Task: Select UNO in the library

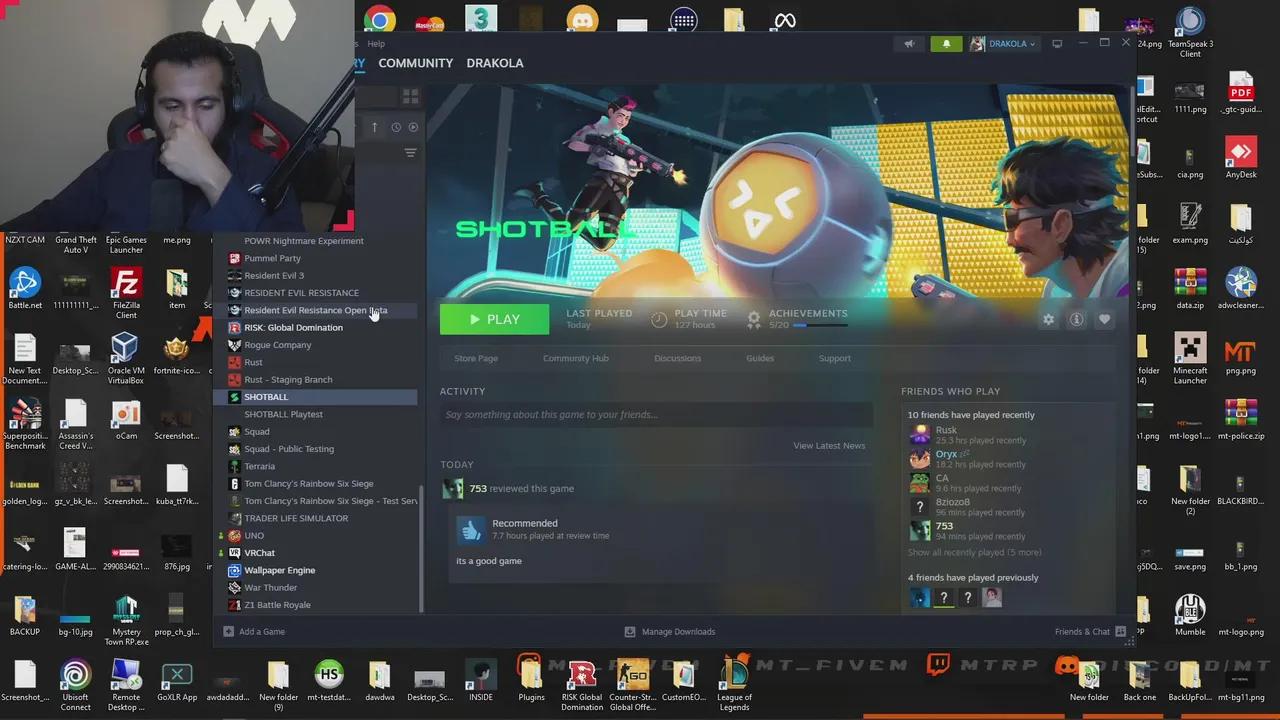Action: [254, 536]
